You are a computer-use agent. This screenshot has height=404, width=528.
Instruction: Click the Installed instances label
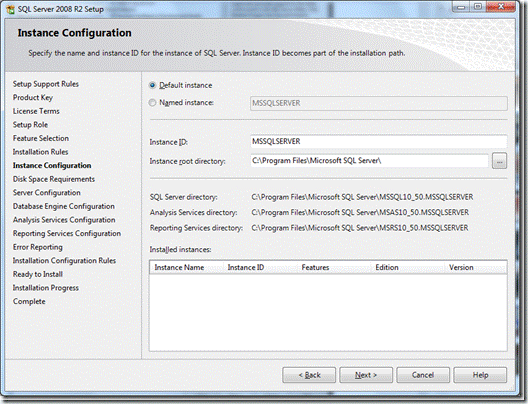click(180, 249)
